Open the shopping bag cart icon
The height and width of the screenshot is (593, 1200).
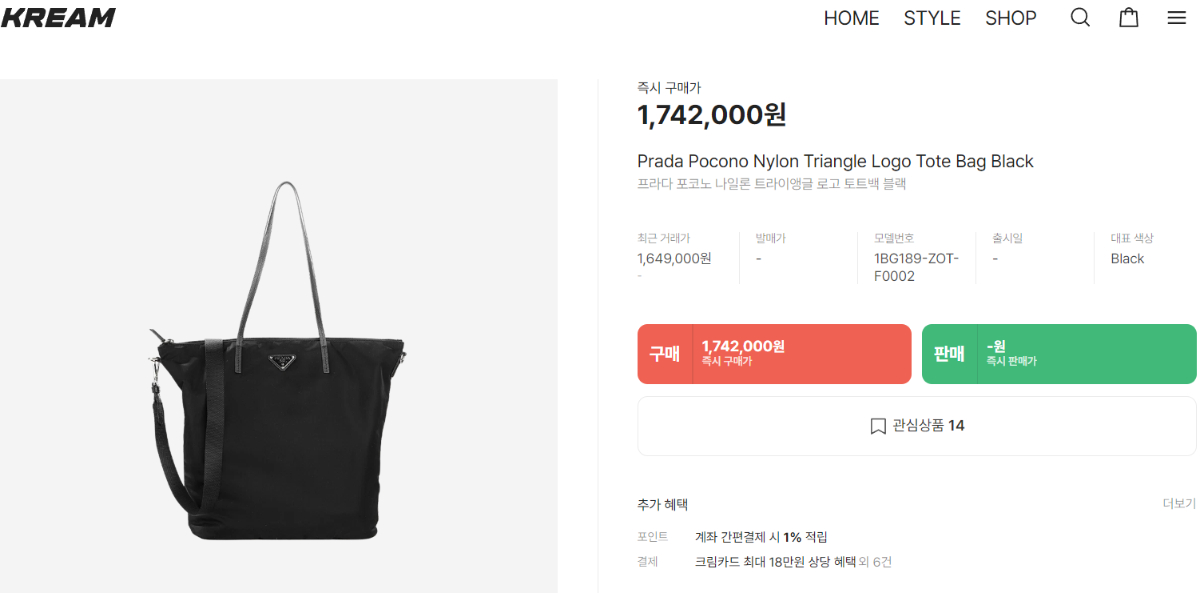[1129, 18]
